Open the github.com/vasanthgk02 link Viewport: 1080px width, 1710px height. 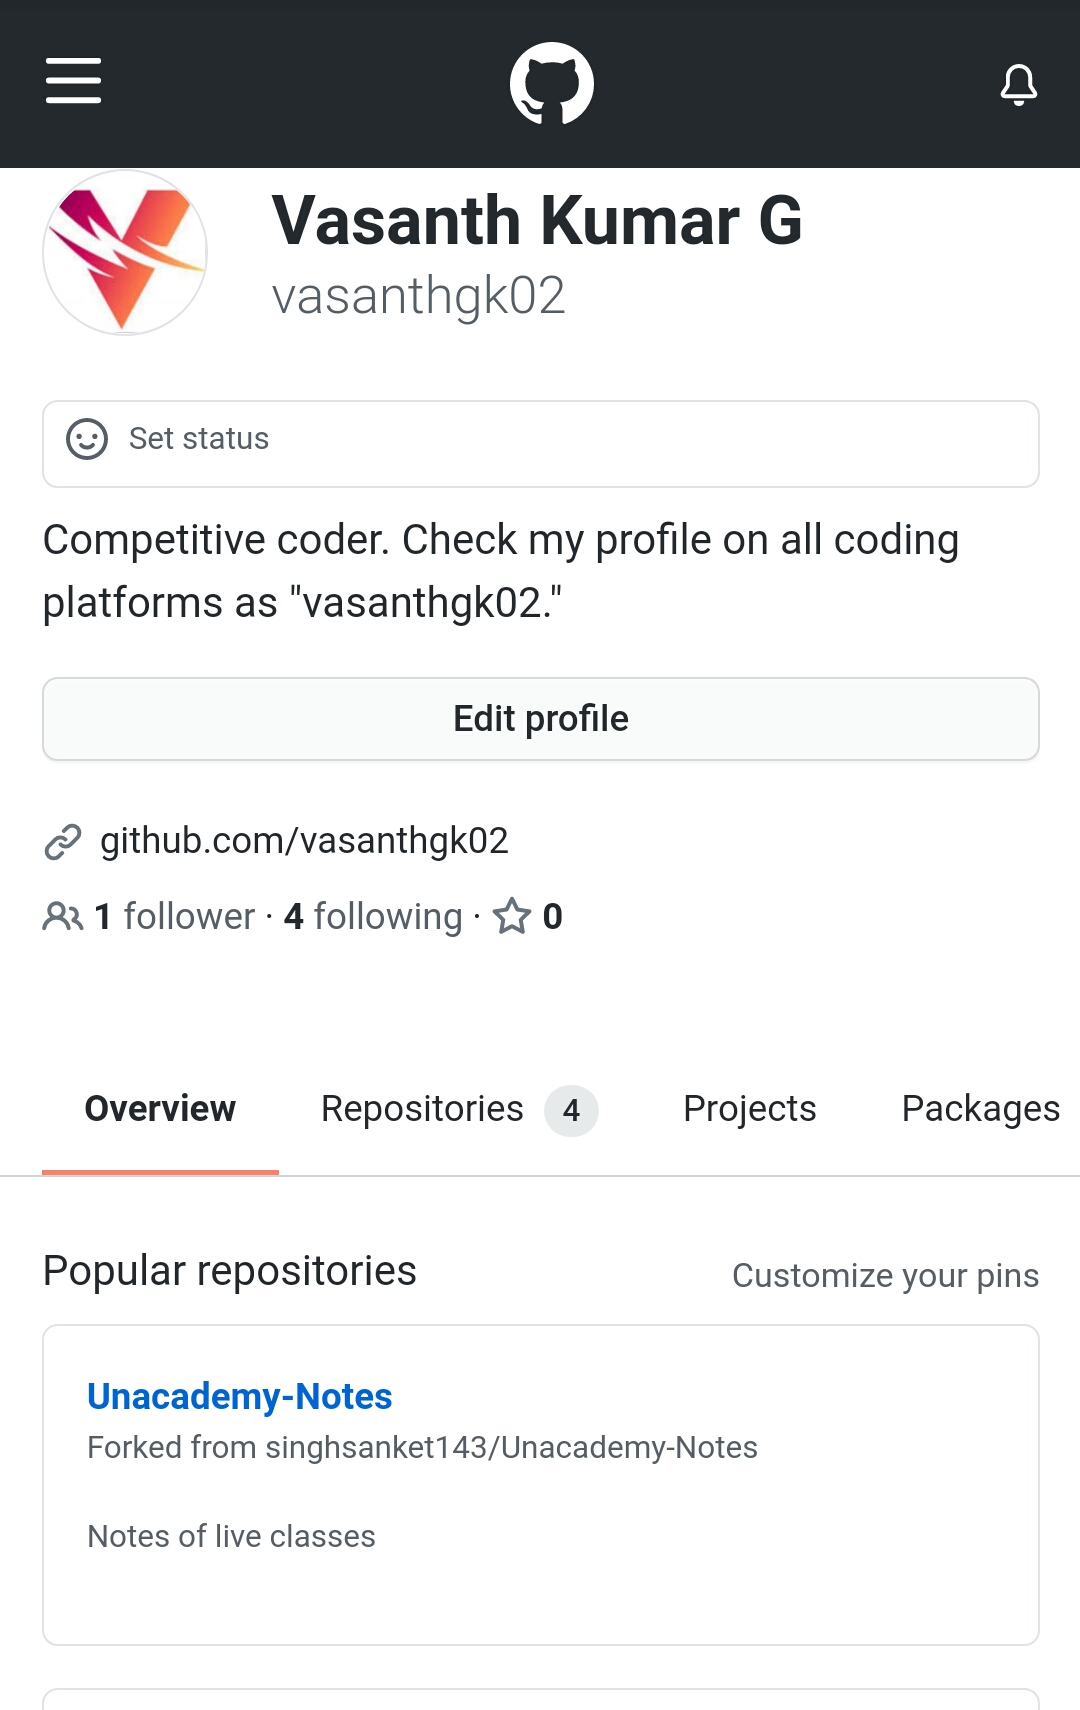coord(304,841)
